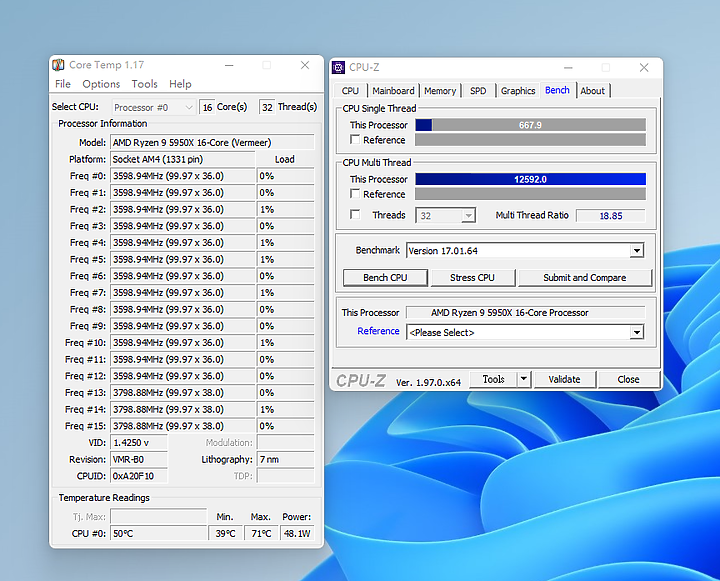
Task: Click the single thread score bar 667.9
Action: coord(530,125)
